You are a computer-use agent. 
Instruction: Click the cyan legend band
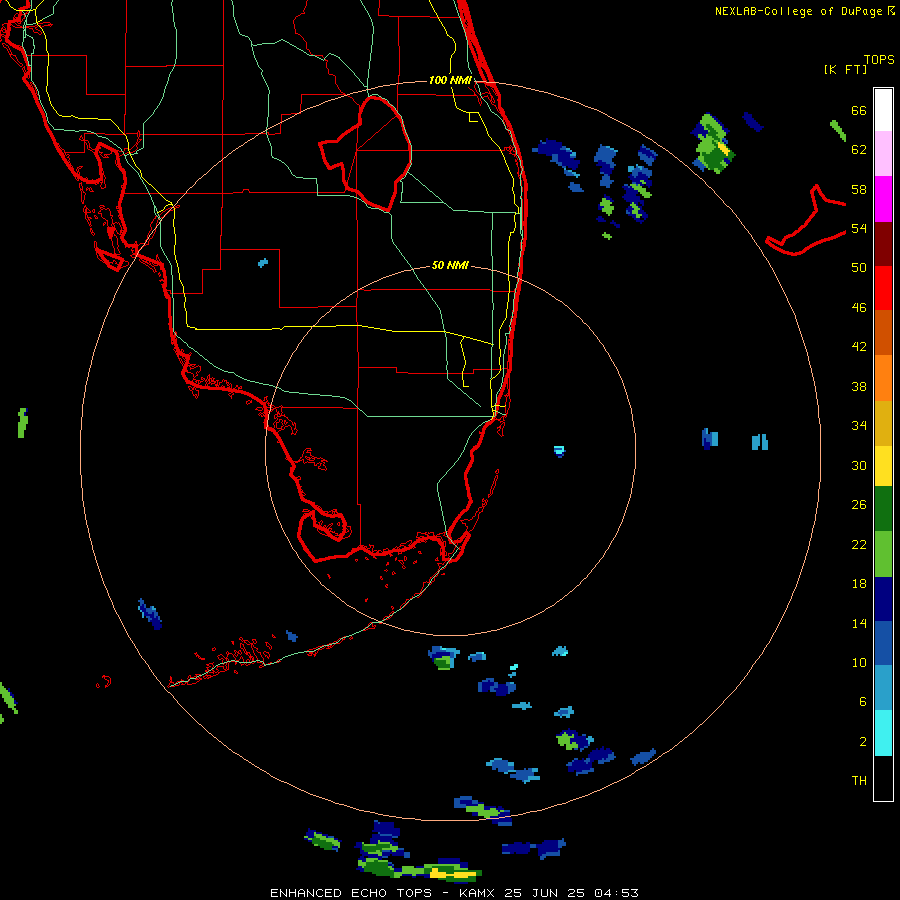(883, 733)
